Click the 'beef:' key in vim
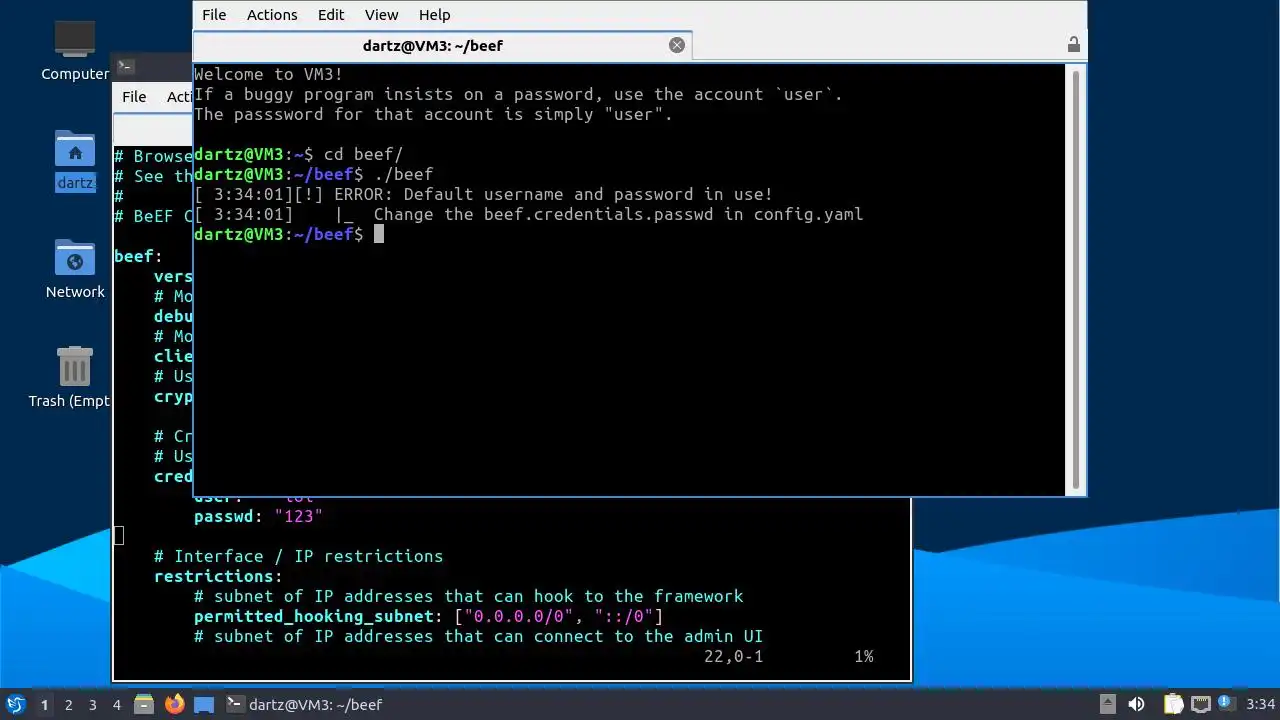 point(138,256)
